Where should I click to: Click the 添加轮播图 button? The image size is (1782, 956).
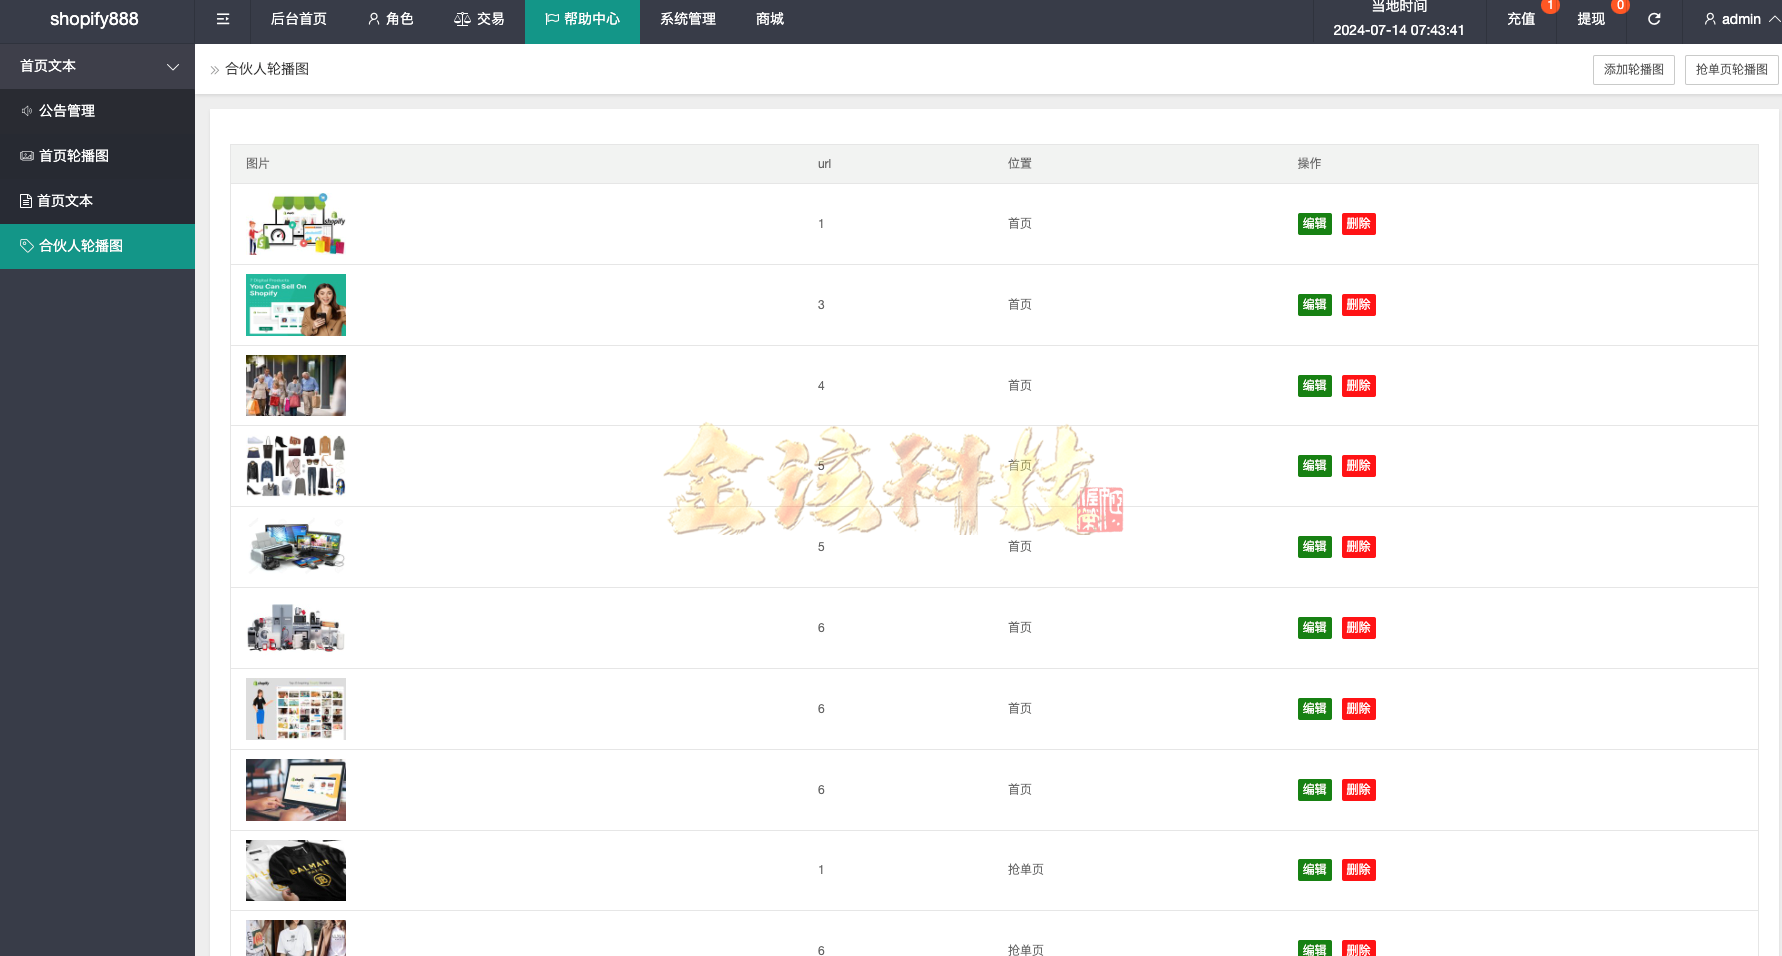[x=1633, y=69]
